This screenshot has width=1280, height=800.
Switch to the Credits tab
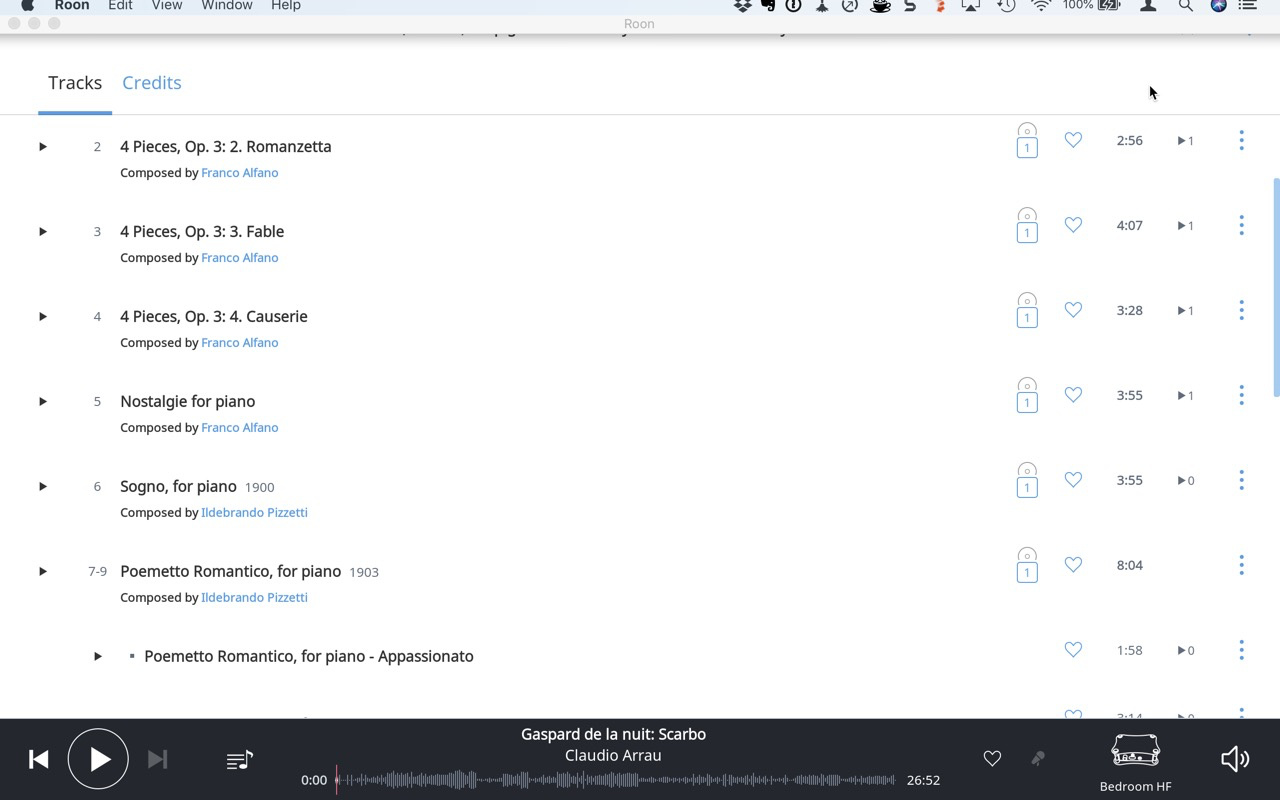click(x=152, y=83)
